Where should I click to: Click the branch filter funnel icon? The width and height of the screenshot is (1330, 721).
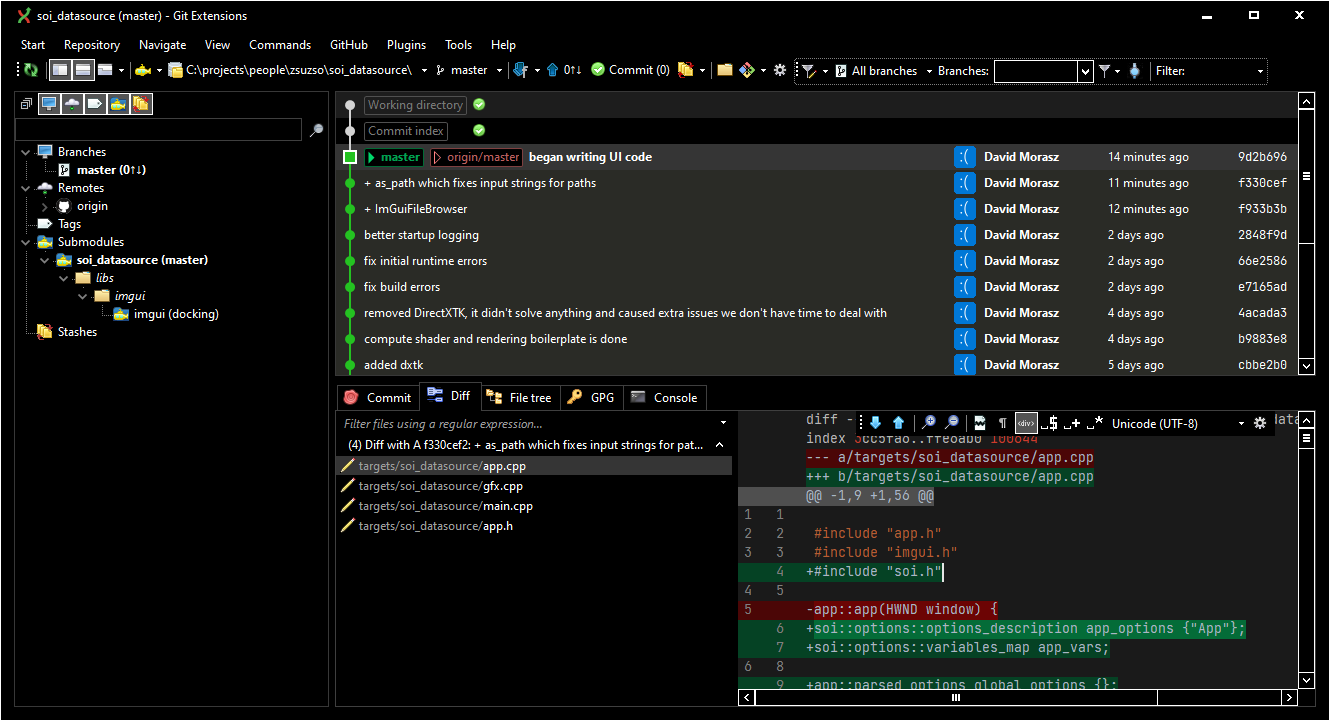coord(1104,70)
